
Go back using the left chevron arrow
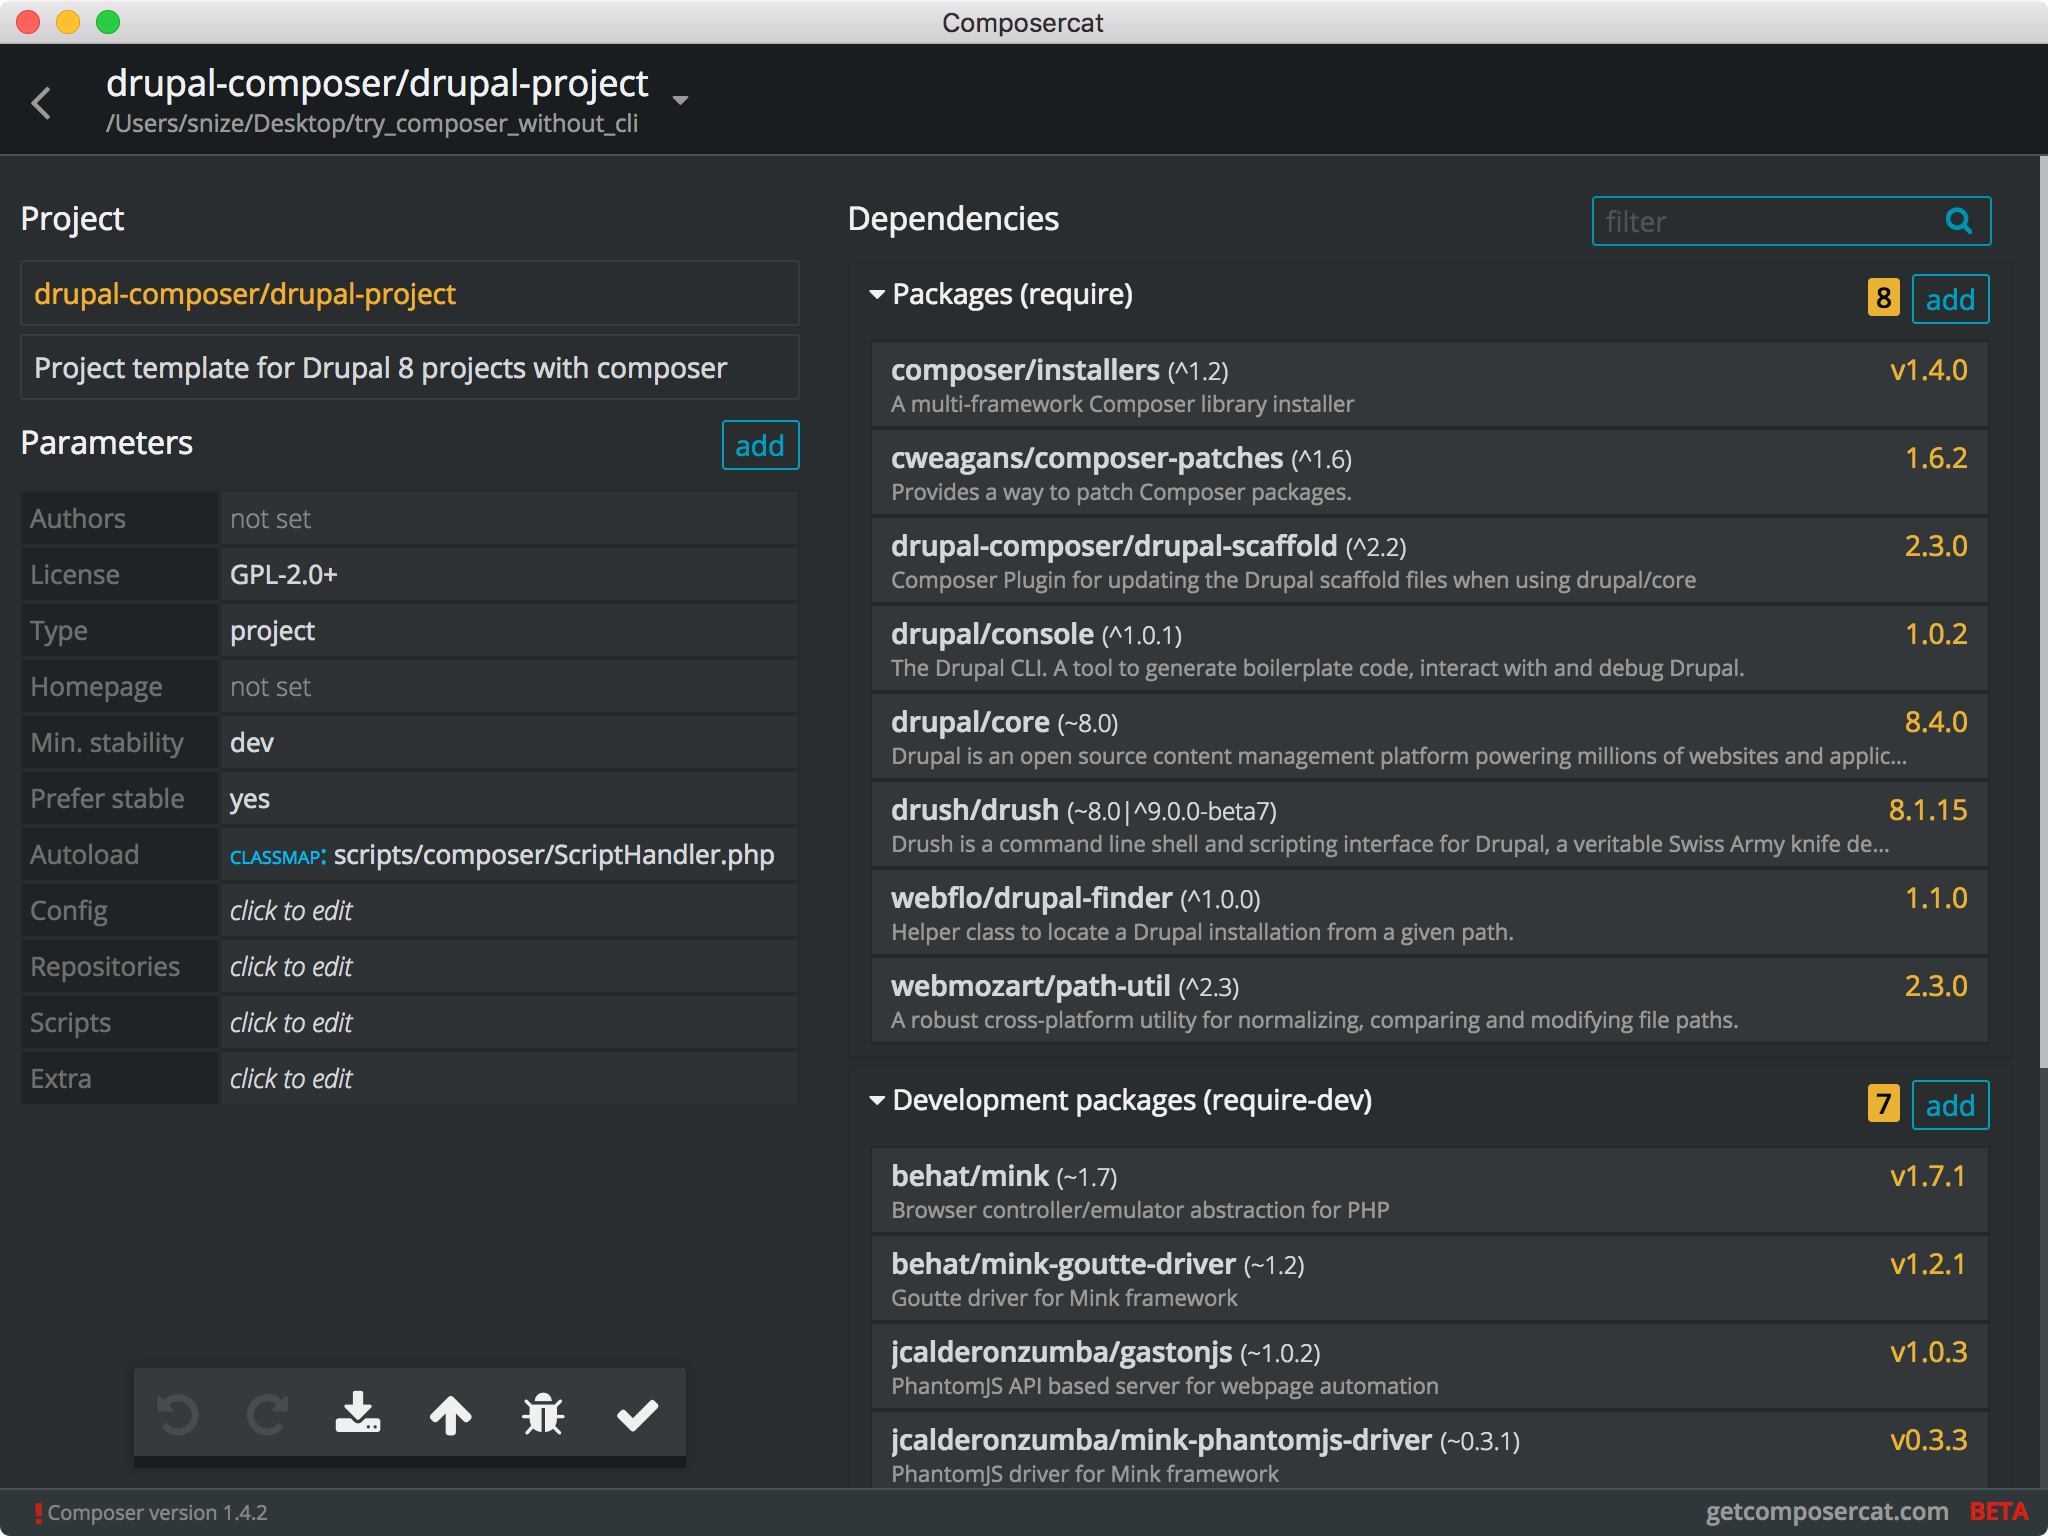(x=41, y=102)
